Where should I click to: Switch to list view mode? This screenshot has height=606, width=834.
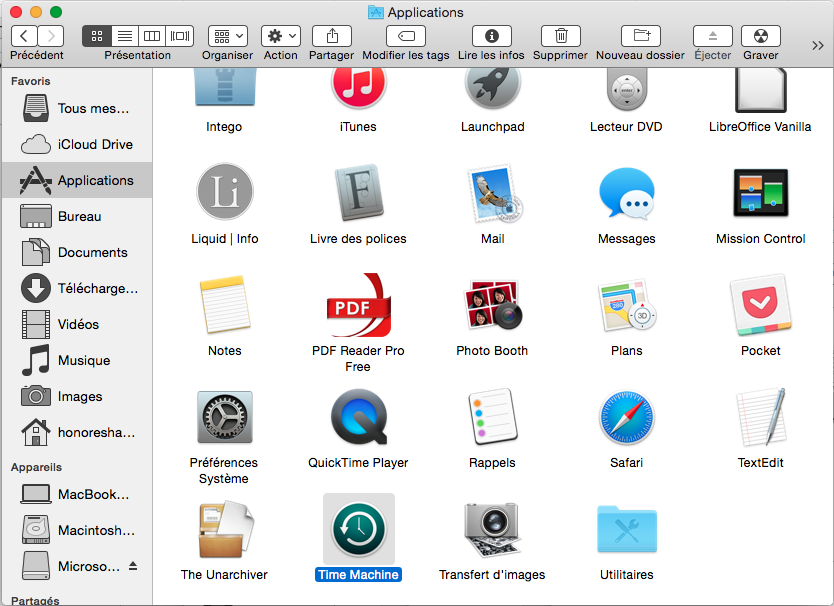pyautogui.click(x=125, y=36)
